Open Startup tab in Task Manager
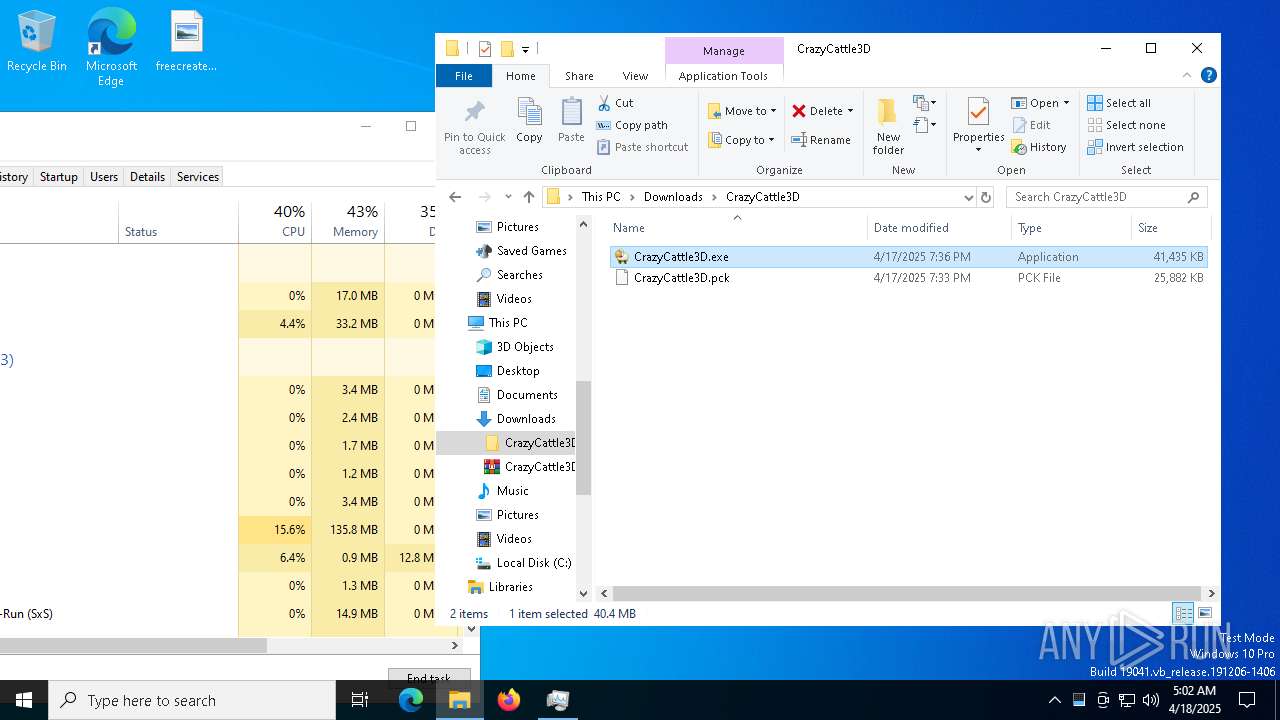The height and width of the screenshot is (720, 1280). click(x=59, y=177)
